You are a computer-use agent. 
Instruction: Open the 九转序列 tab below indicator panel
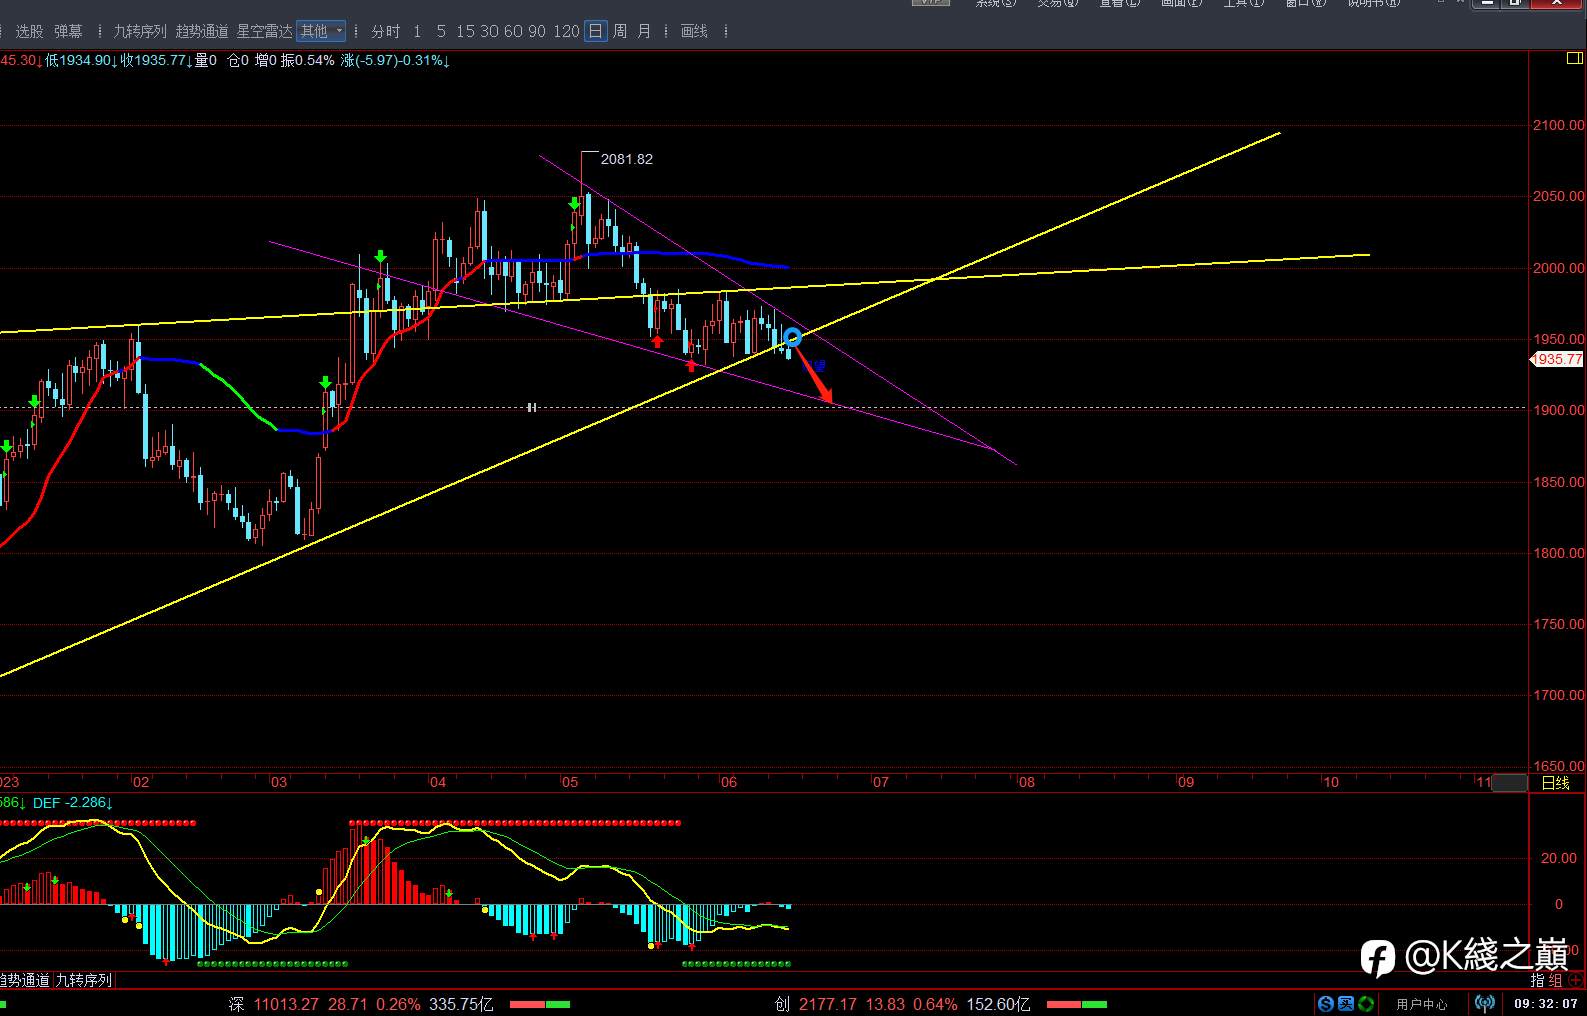click(x=84, y=981)
